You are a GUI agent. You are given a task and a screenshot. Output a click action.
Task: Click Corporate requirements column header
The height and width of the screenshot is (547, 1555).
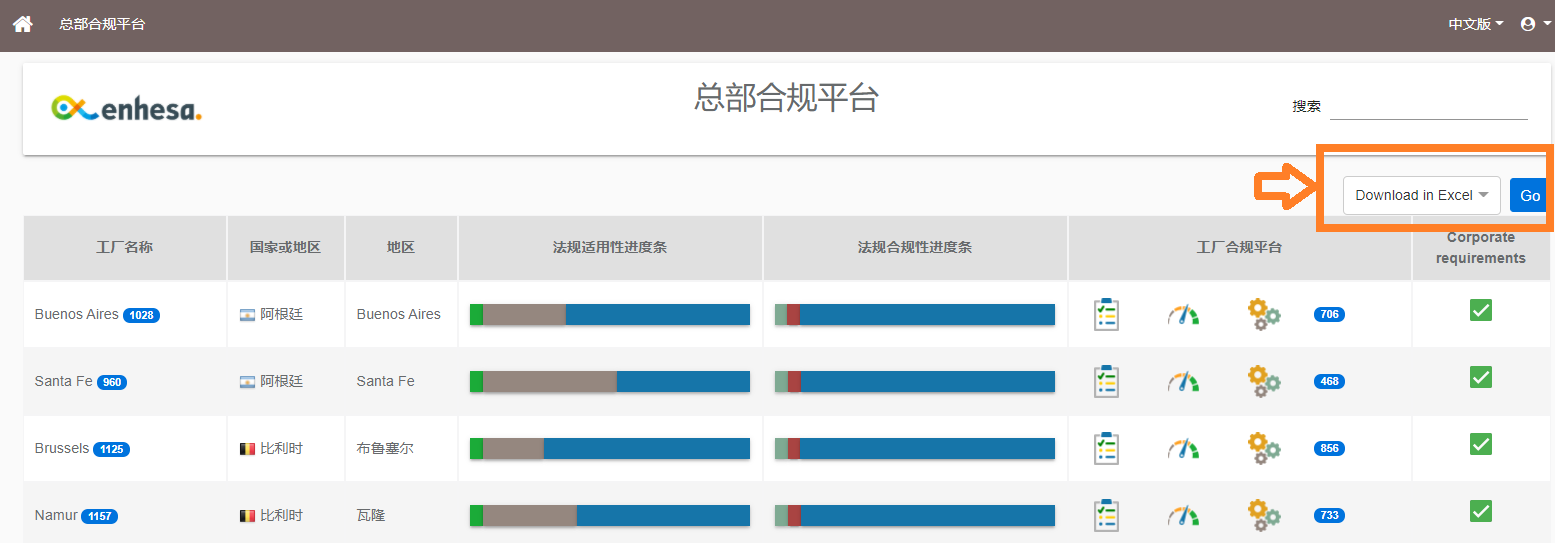point(1481,247)
